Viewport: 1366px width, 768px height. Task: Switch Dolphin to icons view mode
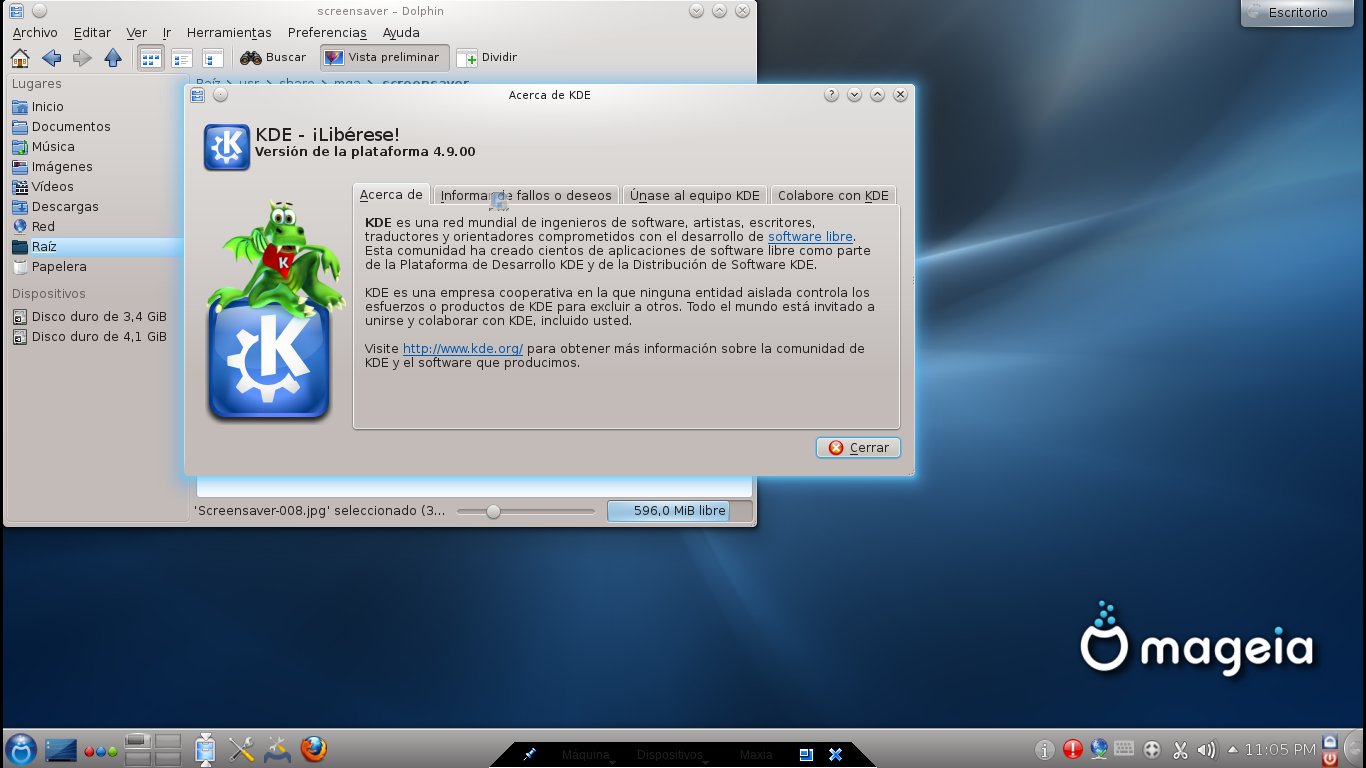click(151, 58)
